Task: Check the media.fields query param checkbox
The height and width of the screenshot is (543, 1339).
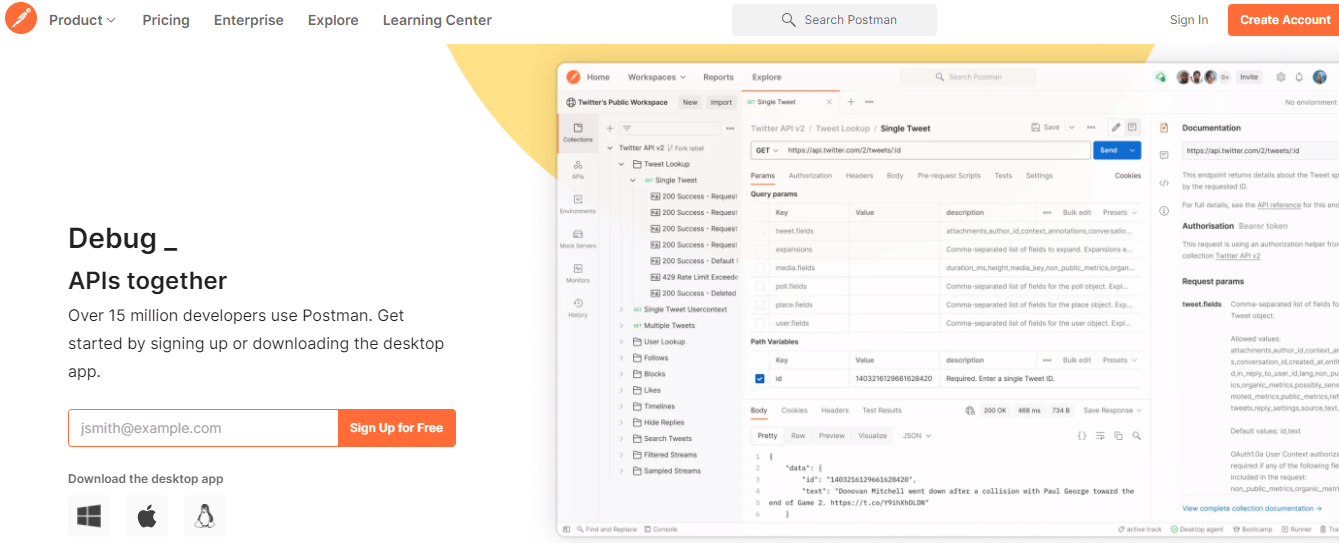Action: point(760,268)
